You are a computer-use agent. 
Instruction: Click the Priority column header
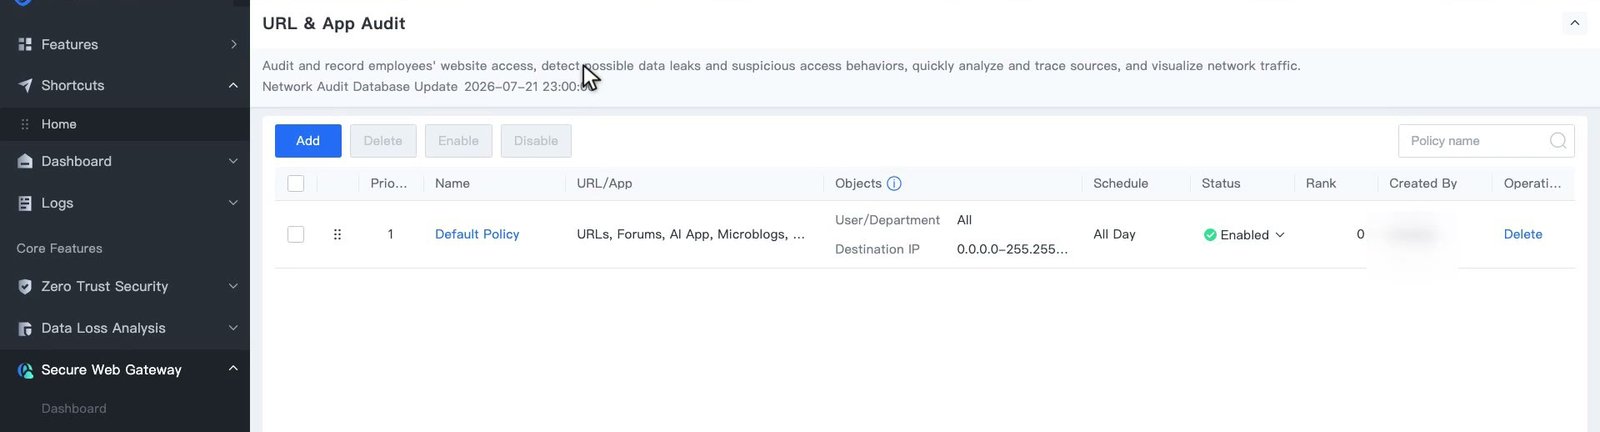(x=389, y=184)
